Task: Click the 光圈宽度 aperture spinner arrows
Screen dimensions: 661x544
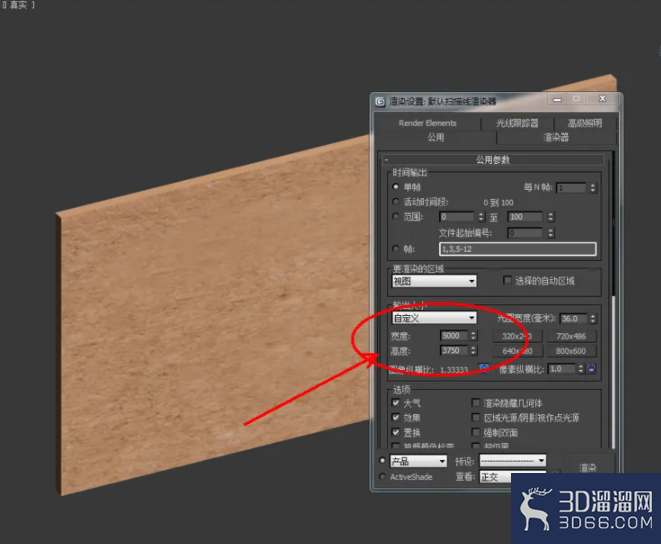Action: [x=593, y=318]
